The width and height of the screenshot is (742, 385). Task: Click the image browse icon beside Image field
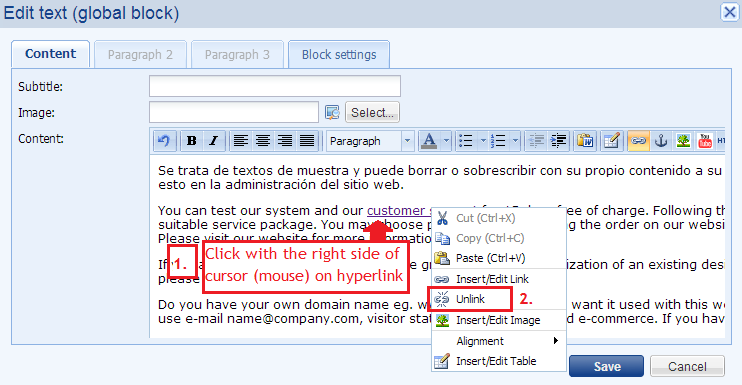[x=332, y=113]
